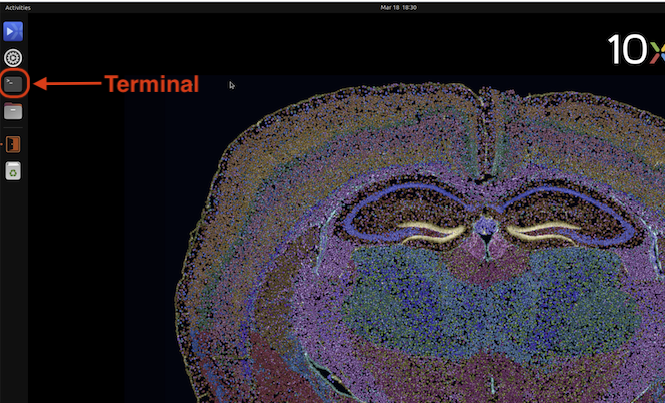Open the Trash icon in the dock
This screenshot has height=403, width=665.
(x=13, y=171)
